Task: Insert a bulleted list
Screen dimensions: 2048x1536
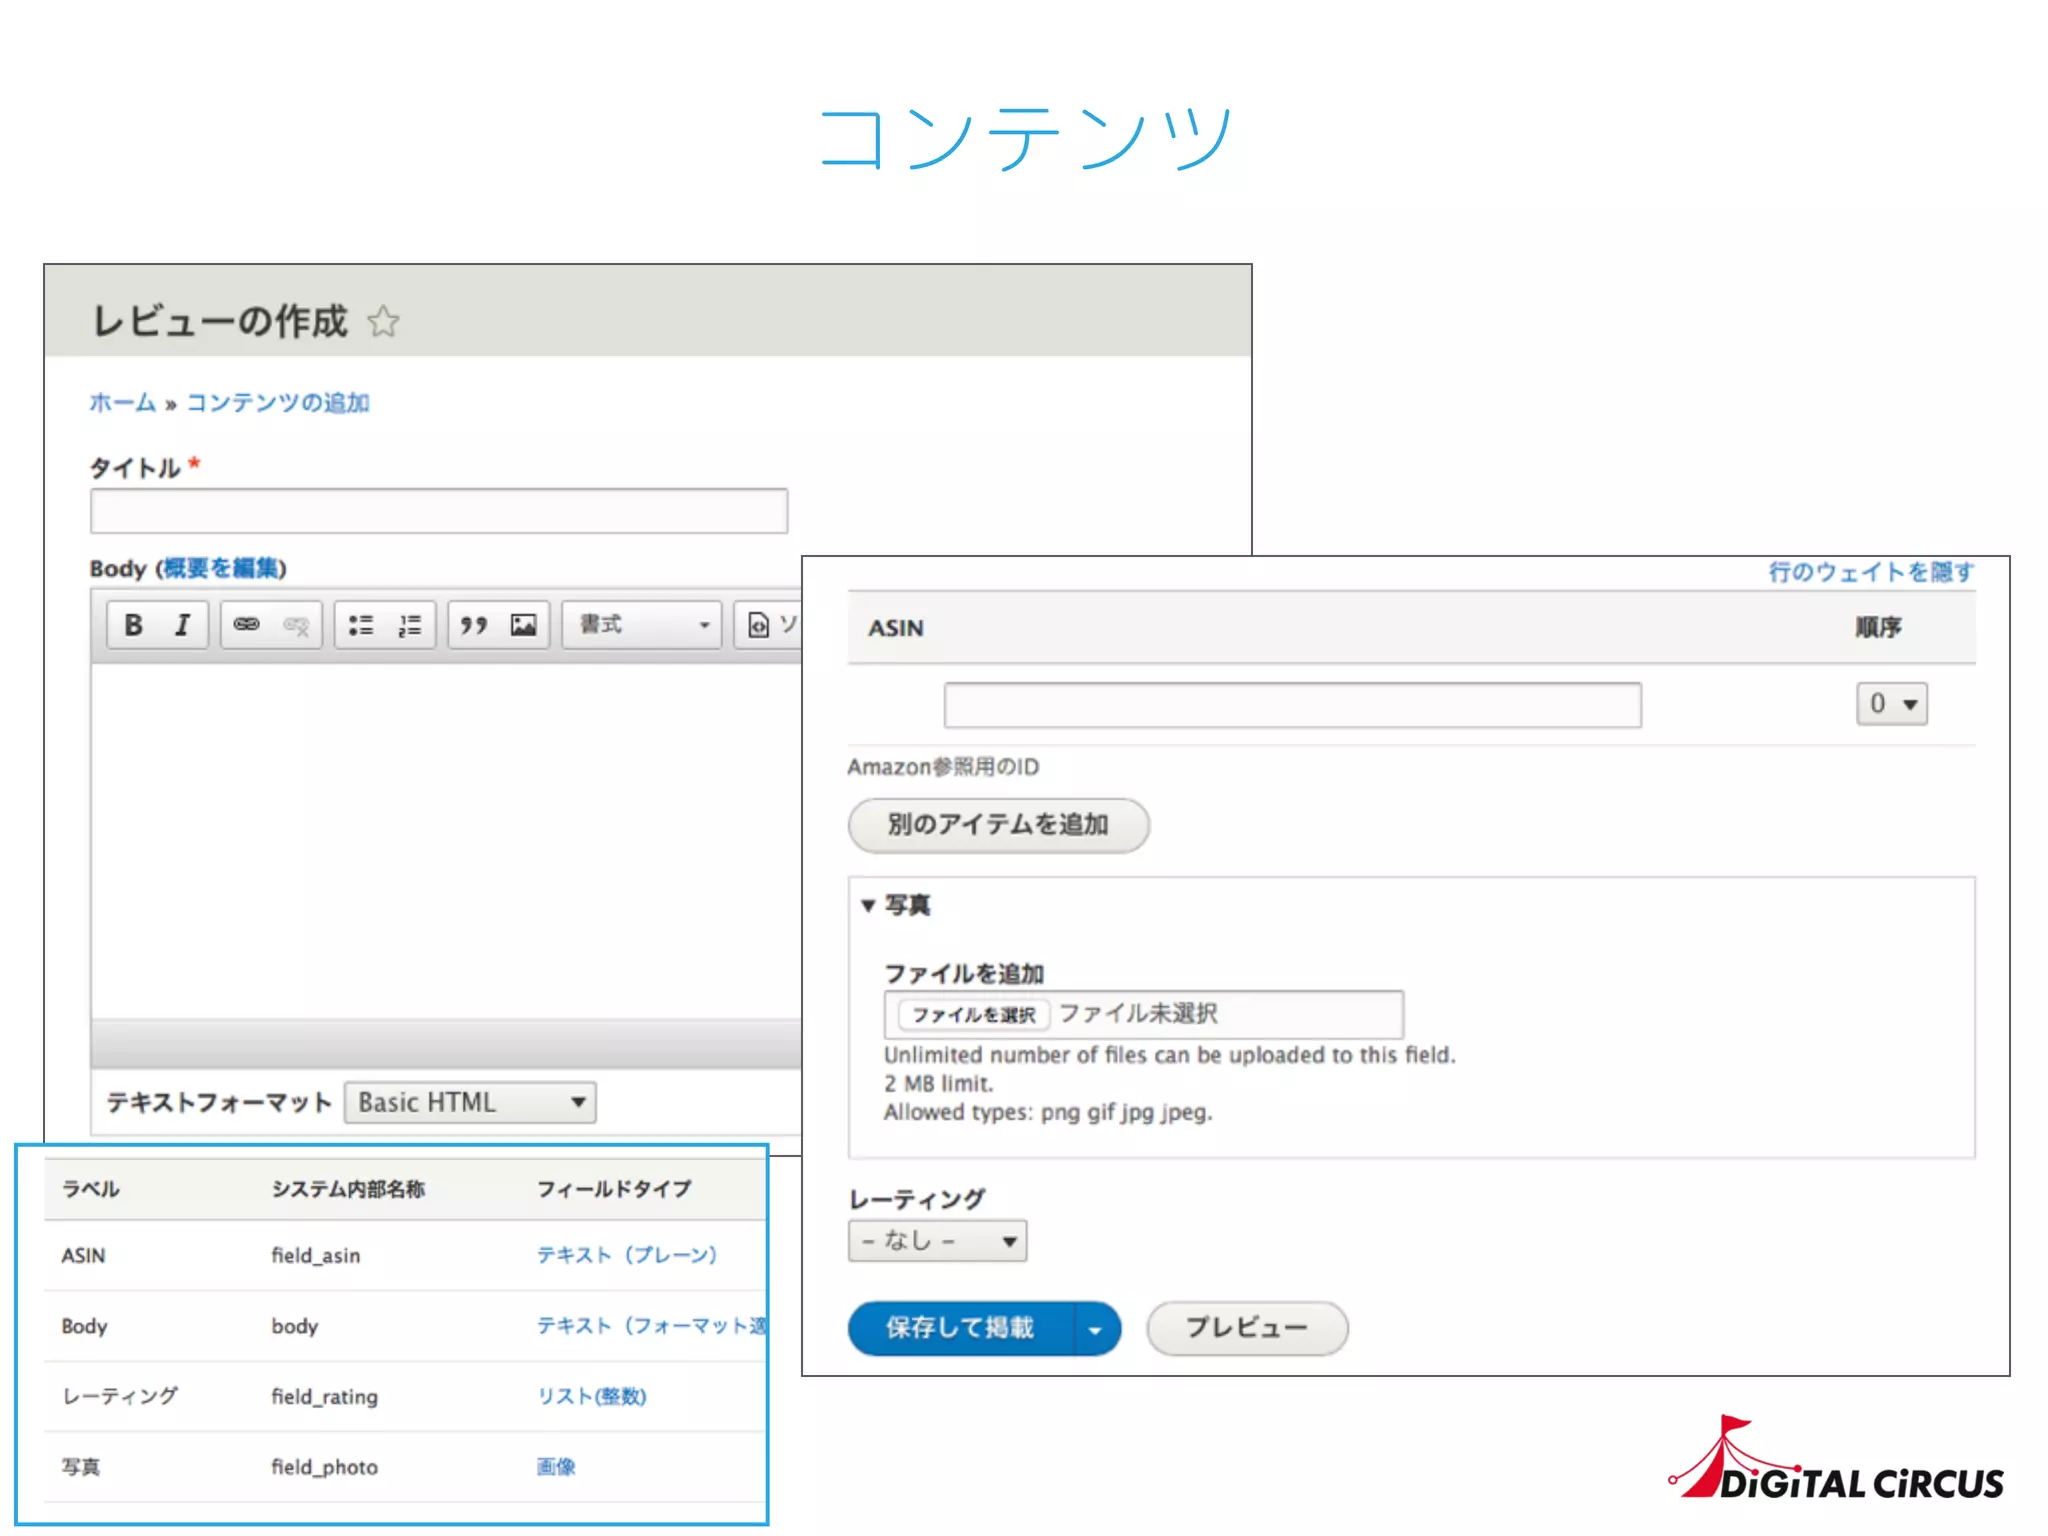Action: point(360,625)
